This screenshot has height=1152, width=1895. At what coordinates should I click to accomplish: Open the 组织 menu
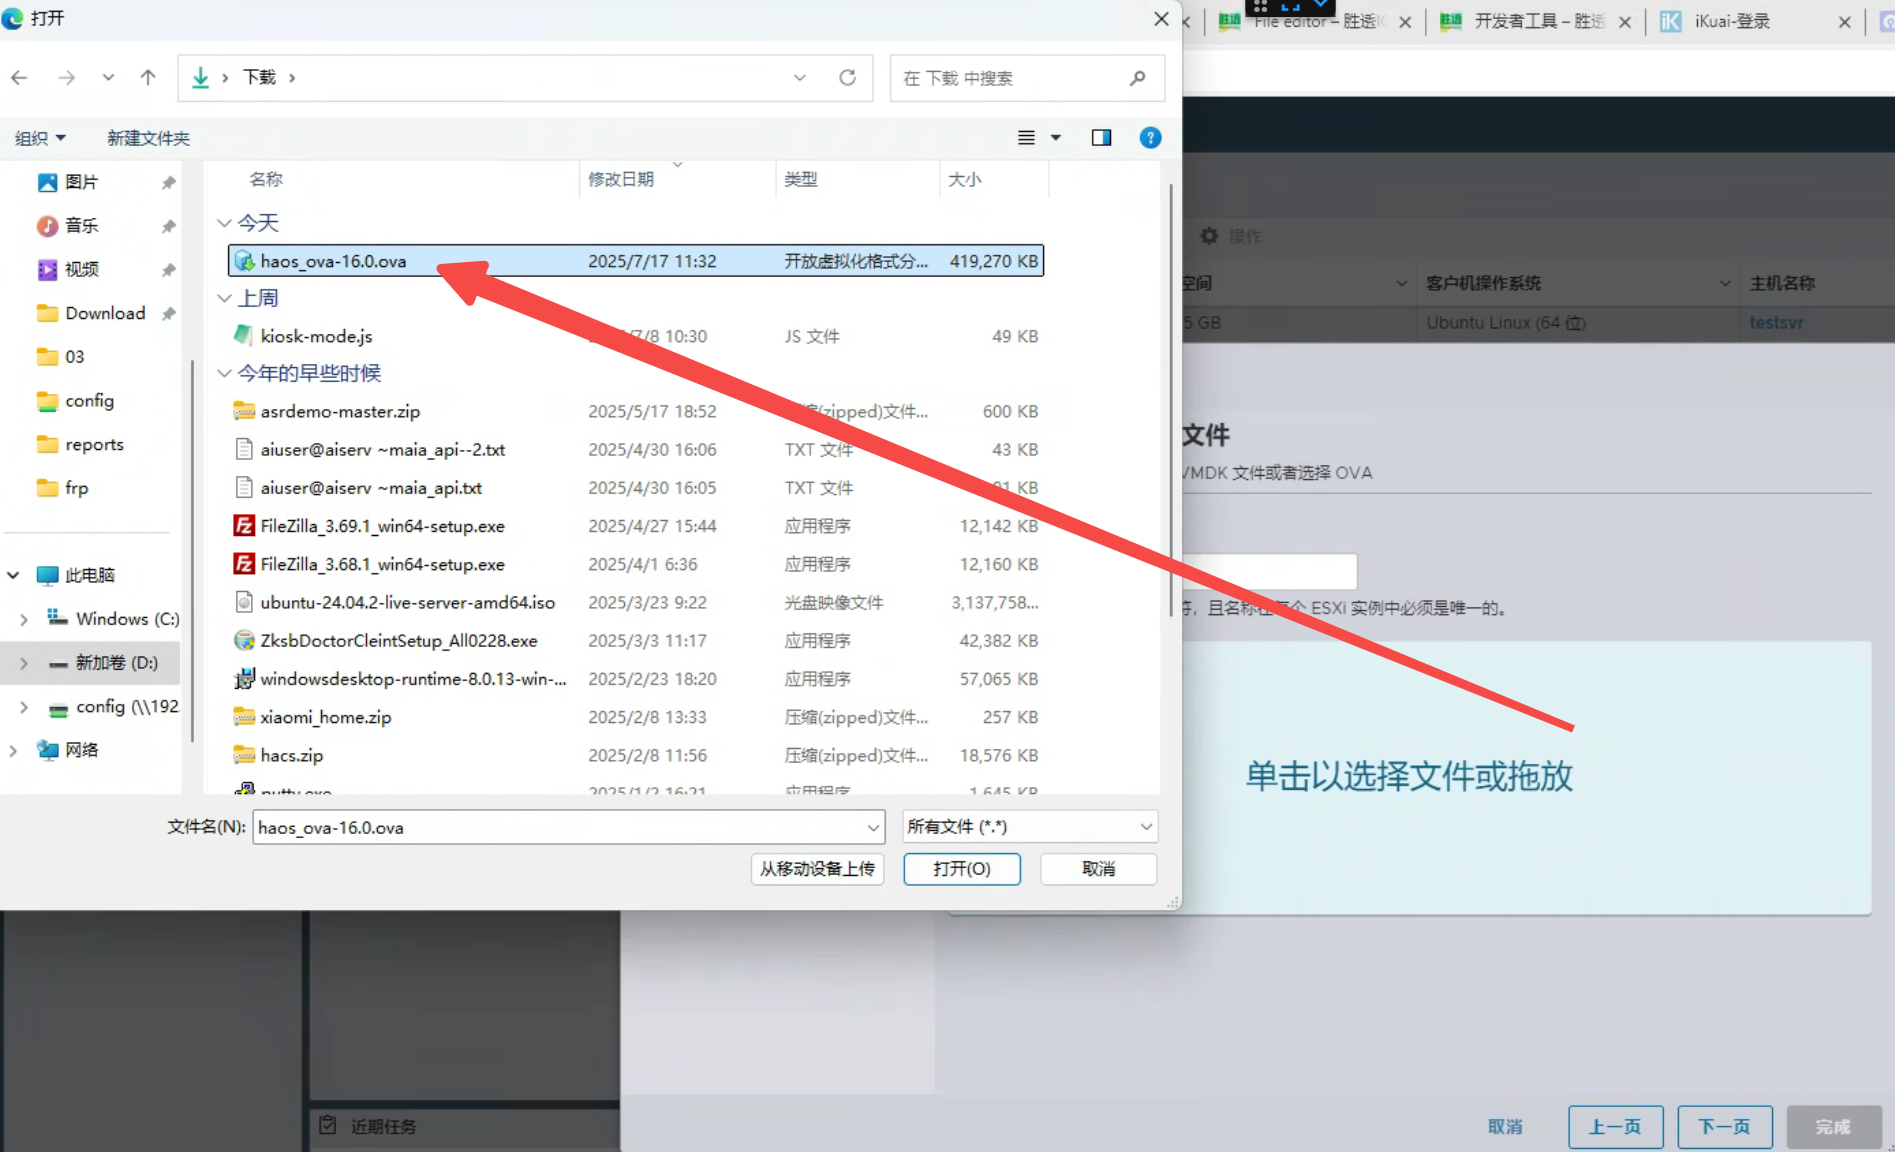tap(40, 138)
